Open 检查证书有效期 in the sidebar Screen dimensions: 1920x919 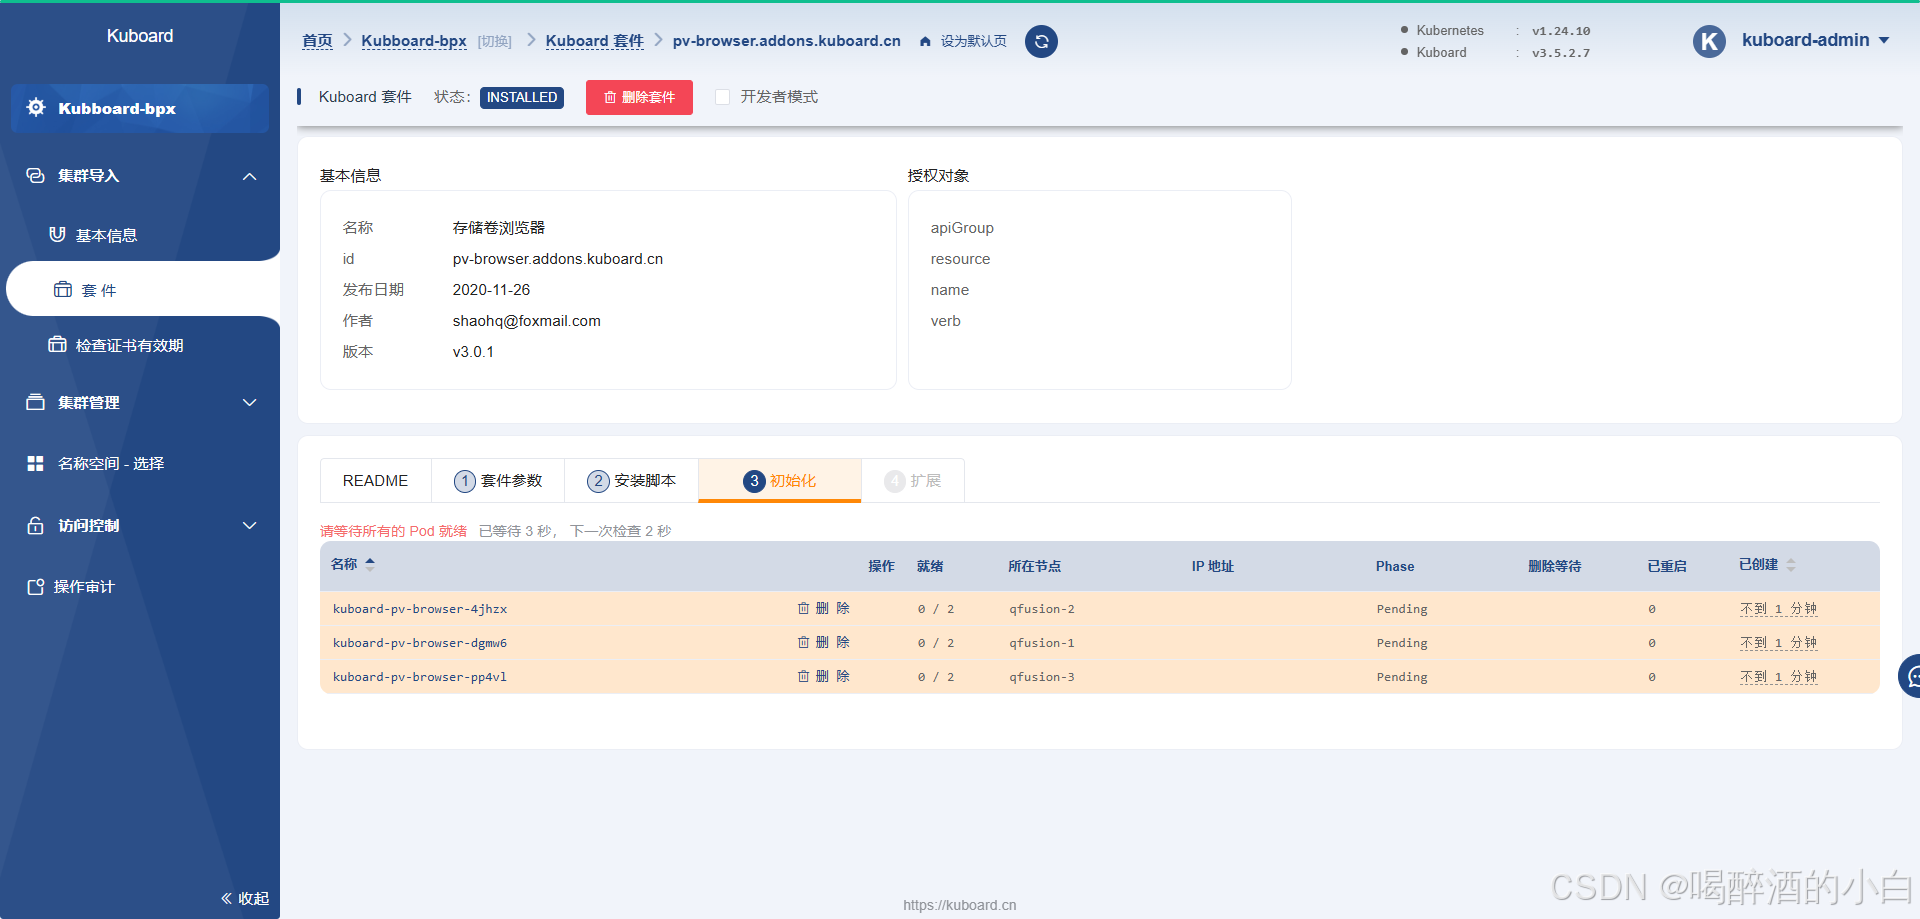[x=128, y=345]
